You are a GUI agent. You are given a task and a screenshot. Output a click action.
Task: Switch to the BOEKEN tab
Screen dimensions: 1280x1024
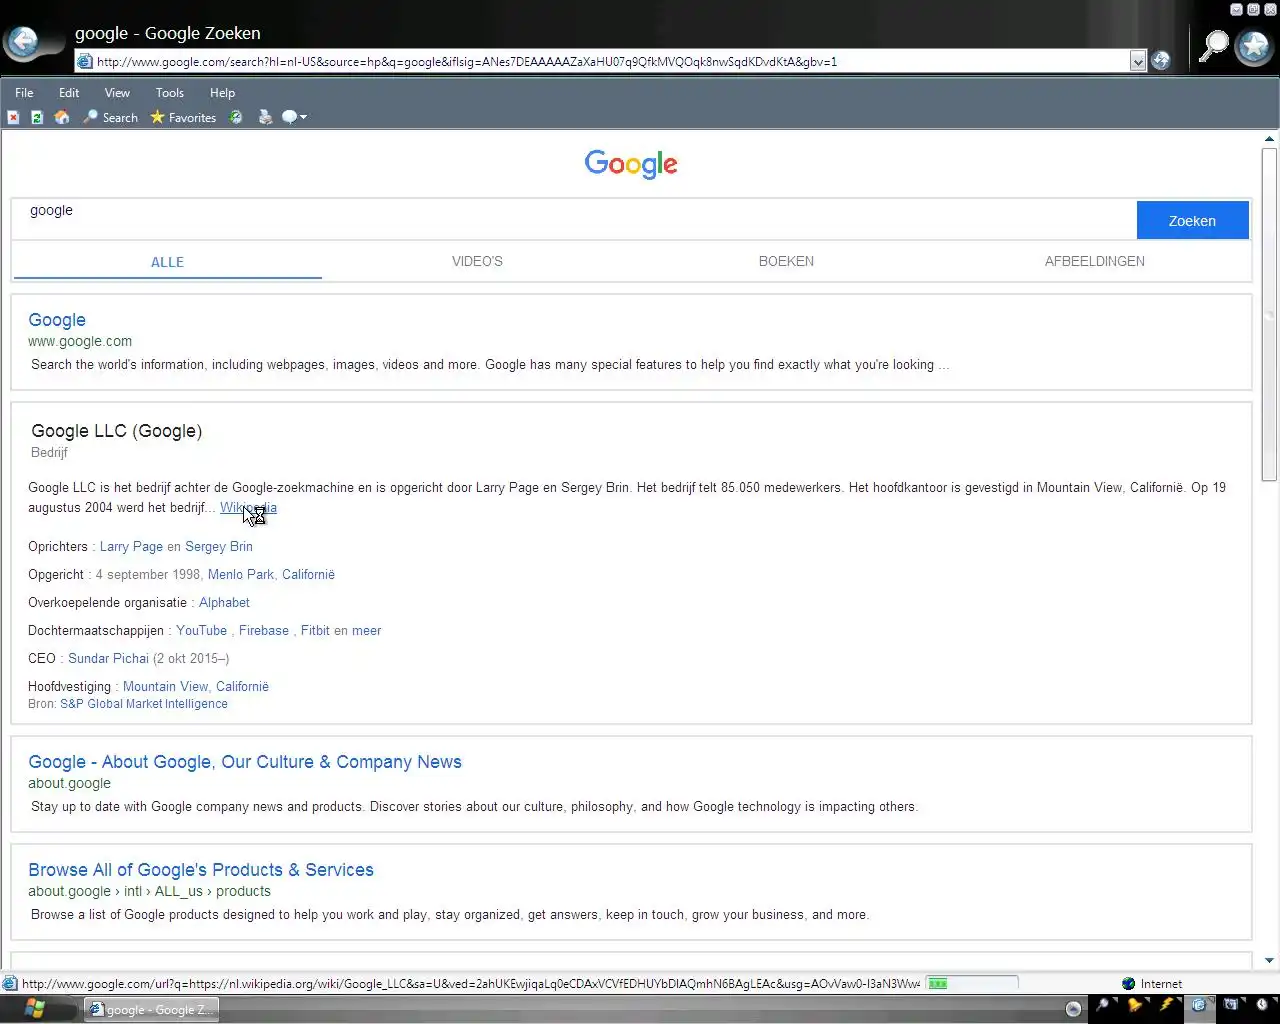[x=786, y=261]
